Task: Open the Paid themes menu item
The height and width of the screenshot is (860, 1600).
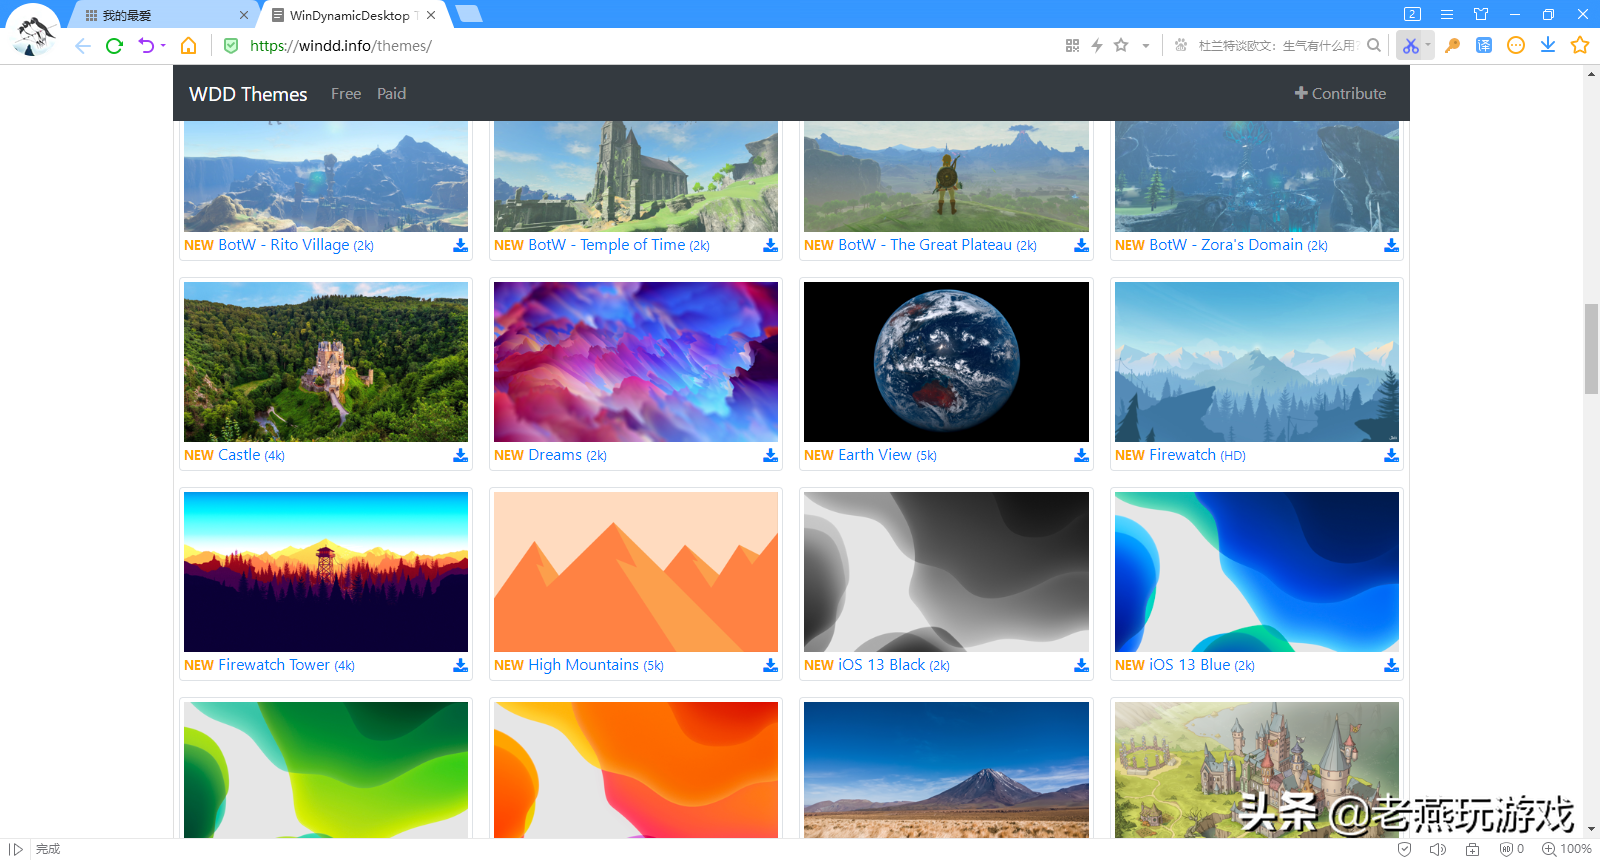Action: click(x=391, y=94)
